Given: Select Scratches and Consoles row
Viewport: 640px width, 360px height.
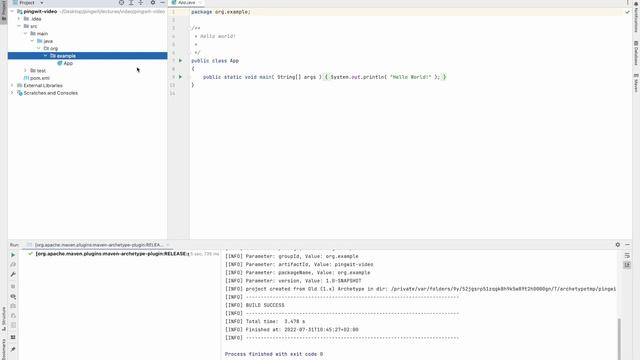Looking at the screenshot, I should point(47,93).
